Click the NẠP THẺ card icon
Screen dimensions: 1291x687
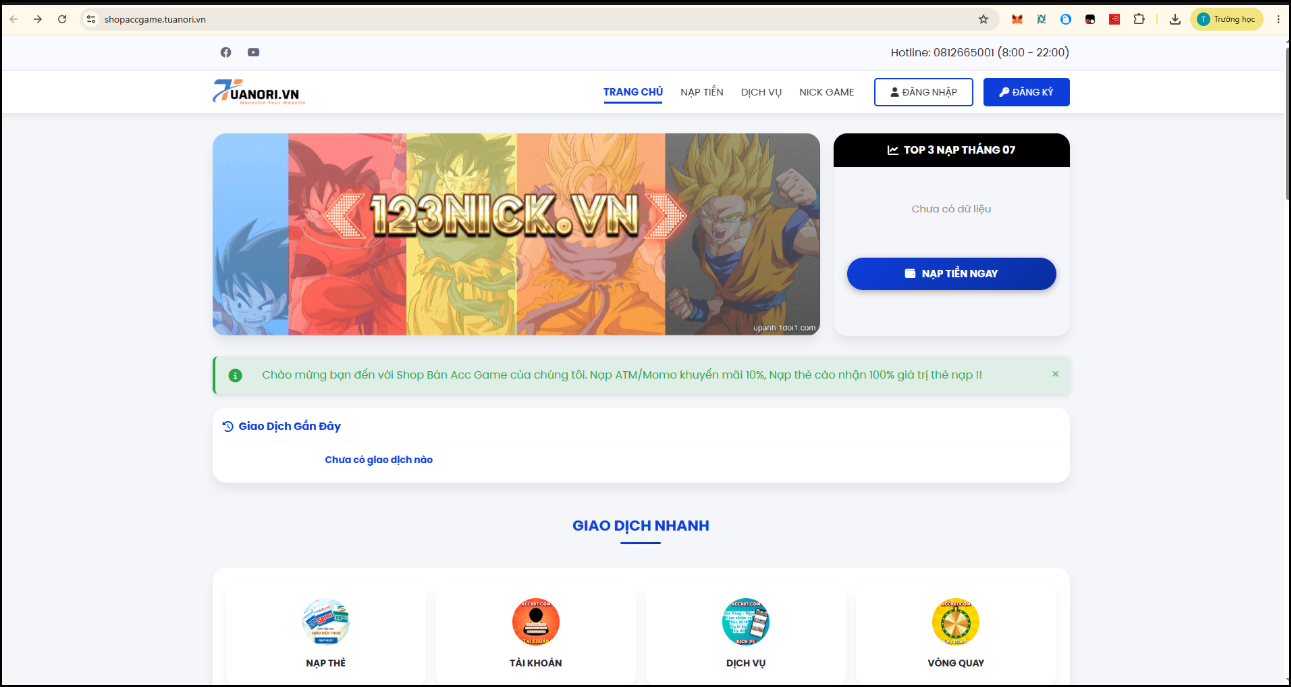[x=326, y=621]
